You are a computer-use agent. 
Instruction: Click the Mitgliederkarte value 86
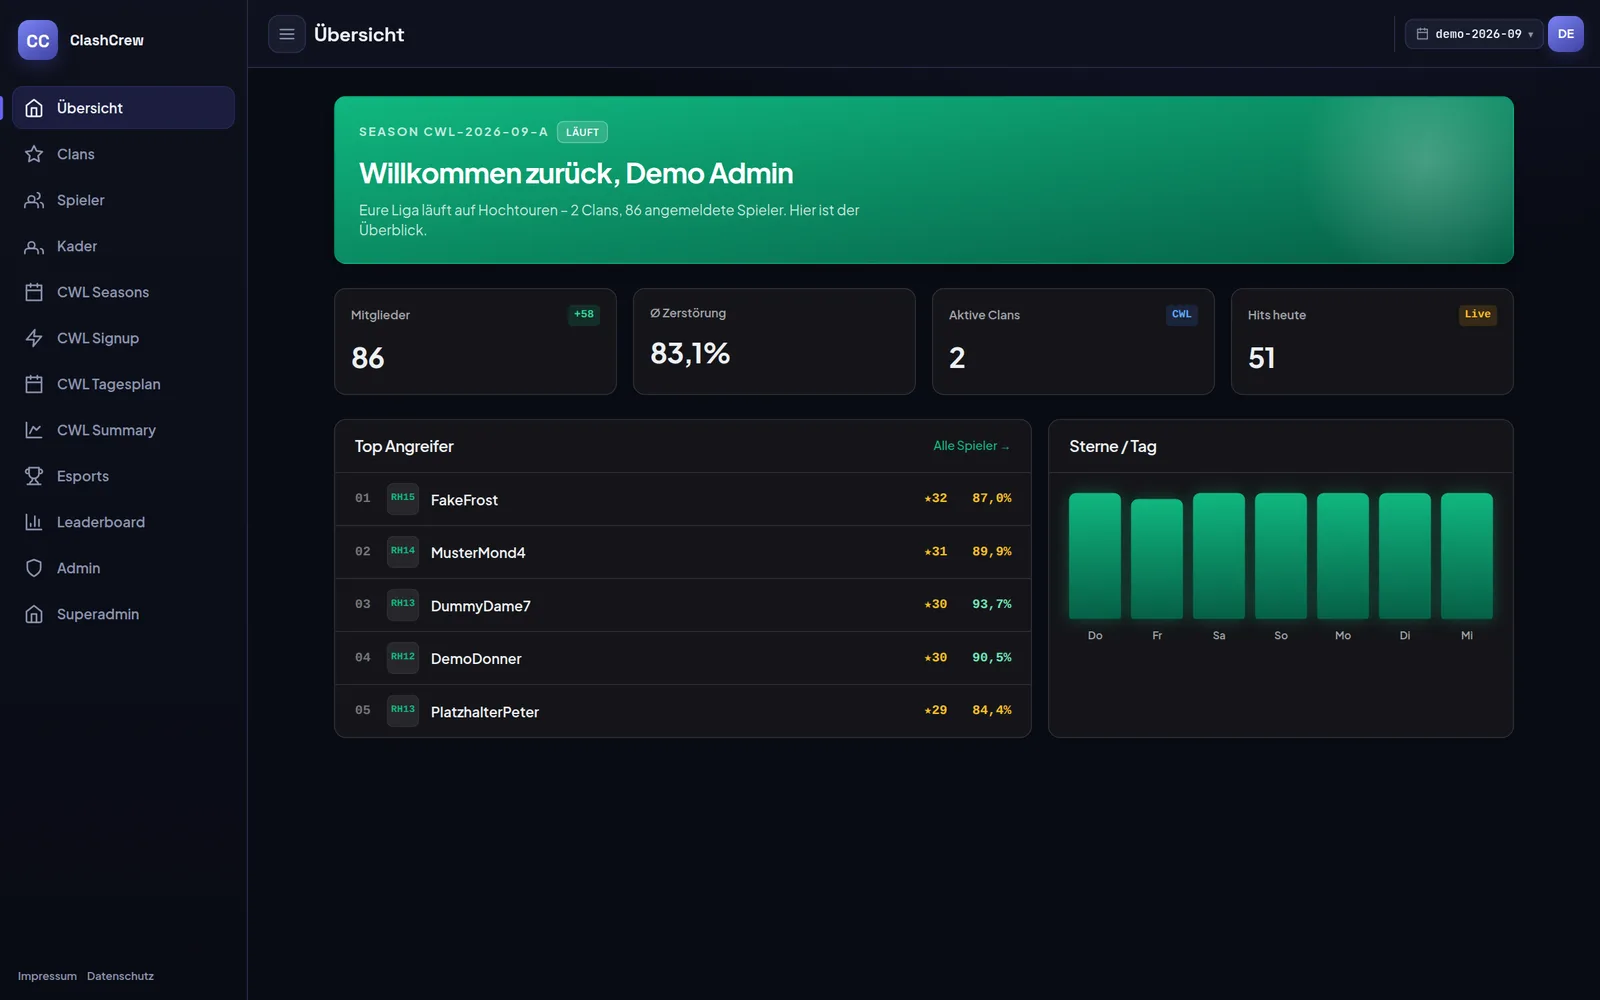368,358
